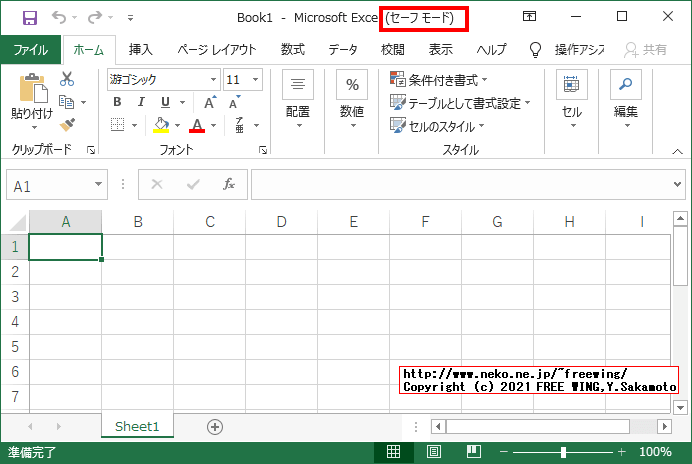Switch to the 数式 tab
This screenshot has width=692, height=464.
click(293, 49)
